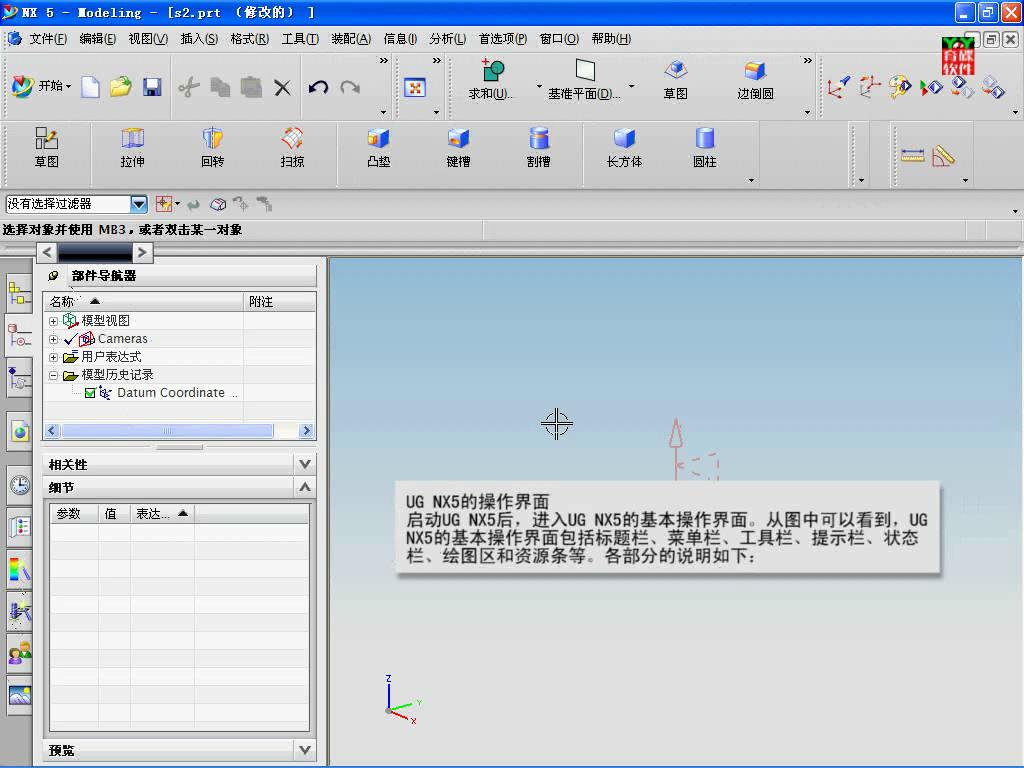Open the 工具(T) menu
Image resolution: width=1024 pixels, height=768 pixels.
(x=300, y=39)
